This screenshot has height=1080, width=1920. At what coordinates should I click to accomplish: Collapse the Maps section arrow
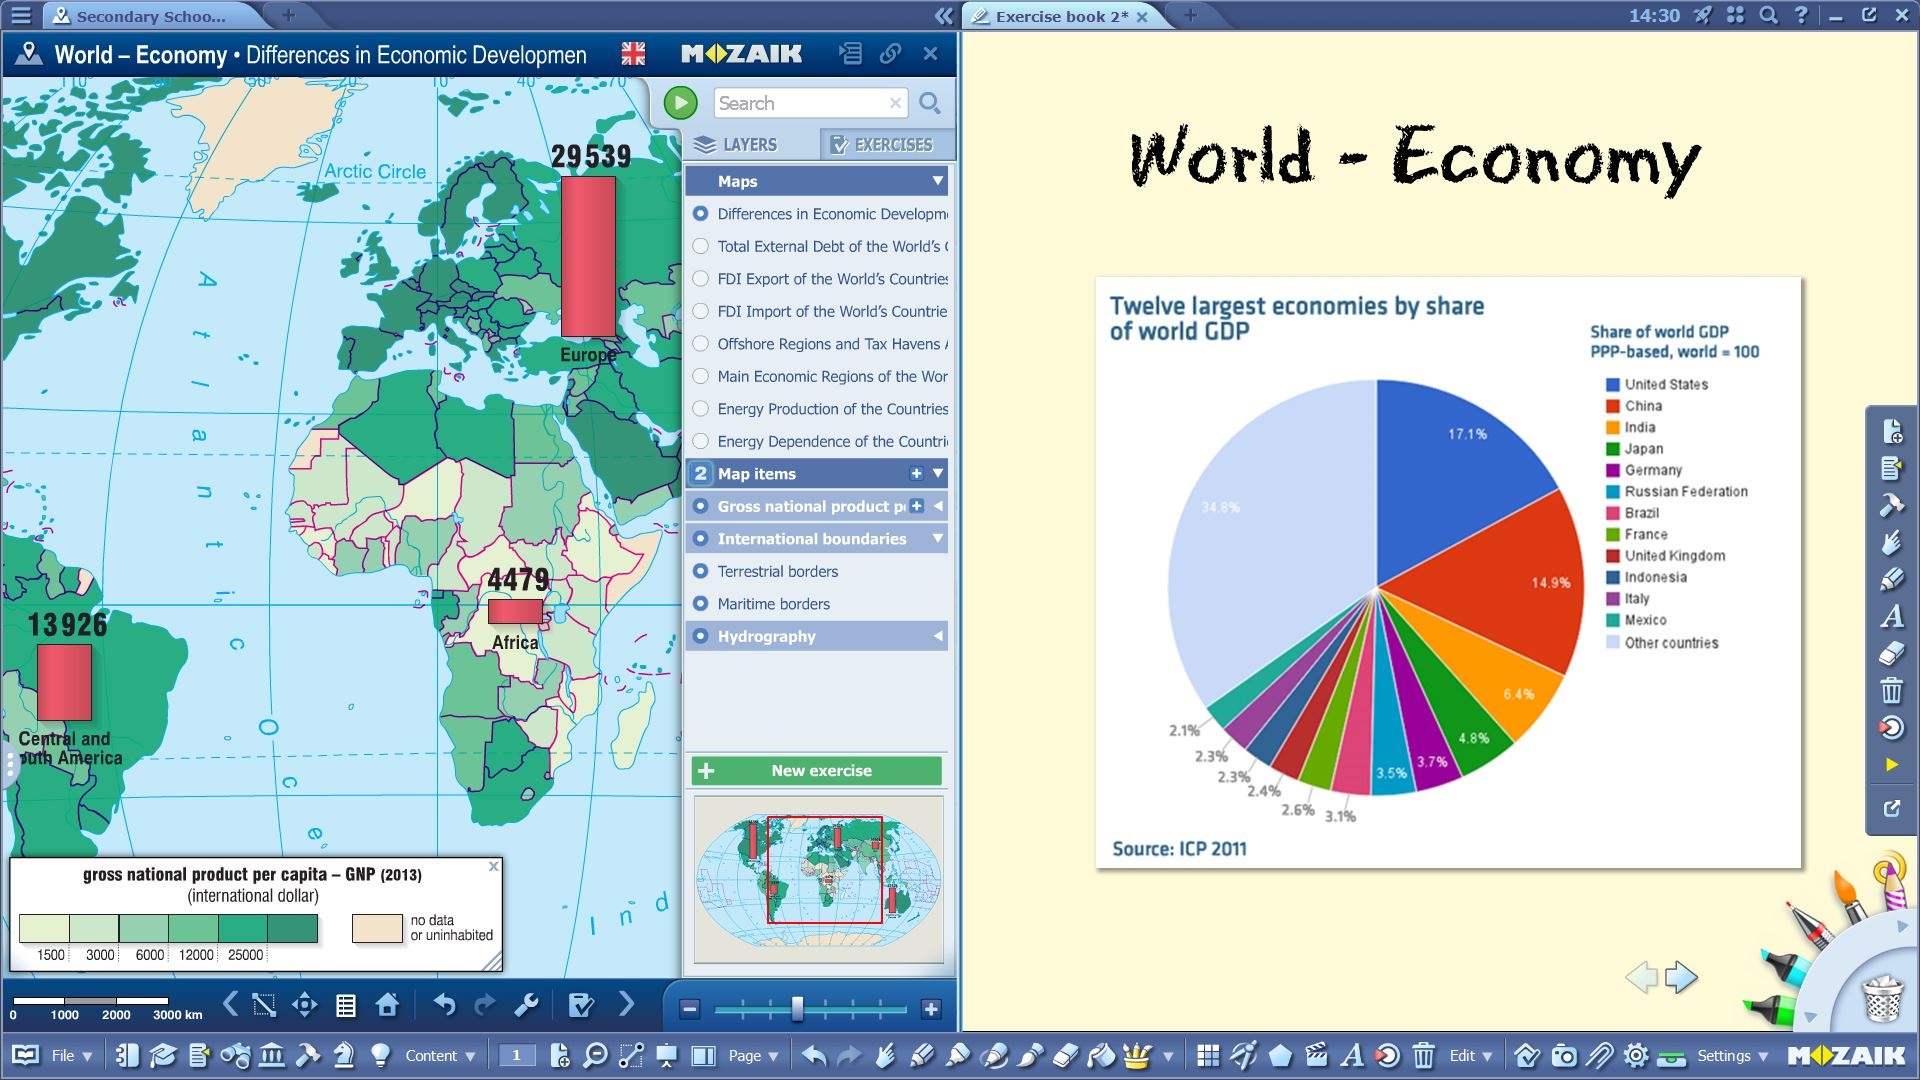(x=937, y=181)
